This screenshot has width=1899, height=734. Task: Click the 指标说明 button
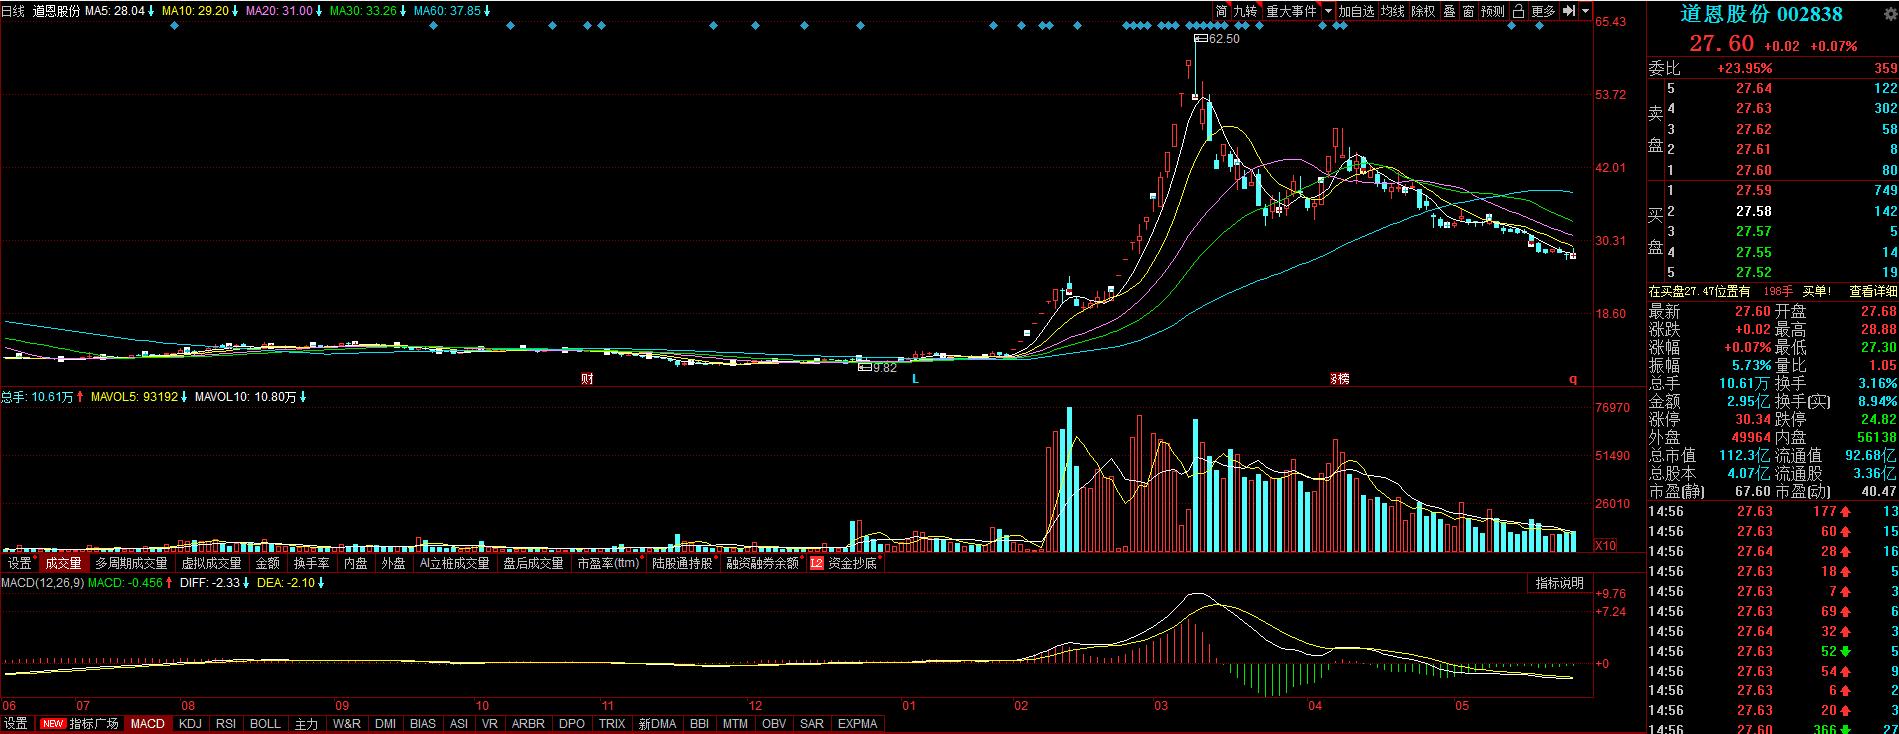click(x=1560, y=583)
